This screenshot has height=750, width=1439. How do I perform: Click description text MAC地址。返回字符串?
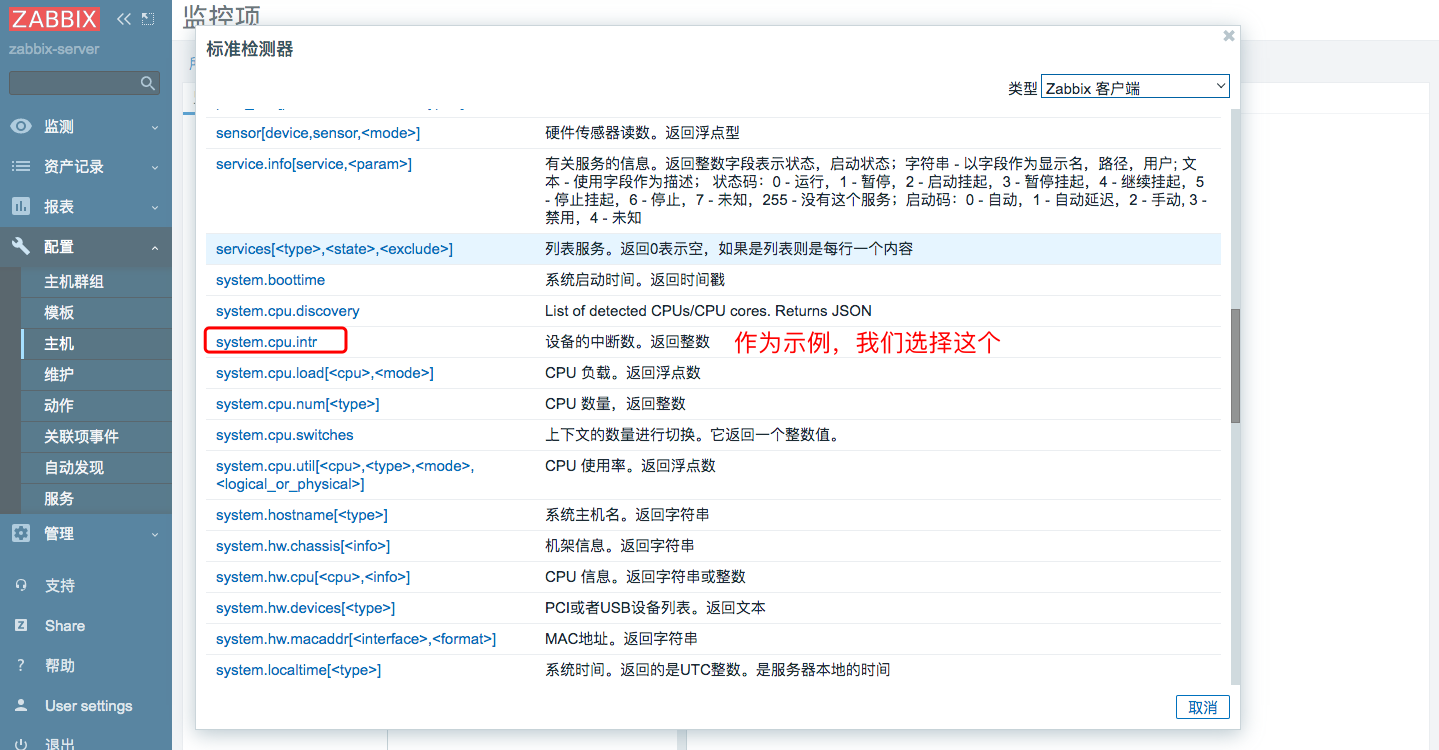coord(621,639)
